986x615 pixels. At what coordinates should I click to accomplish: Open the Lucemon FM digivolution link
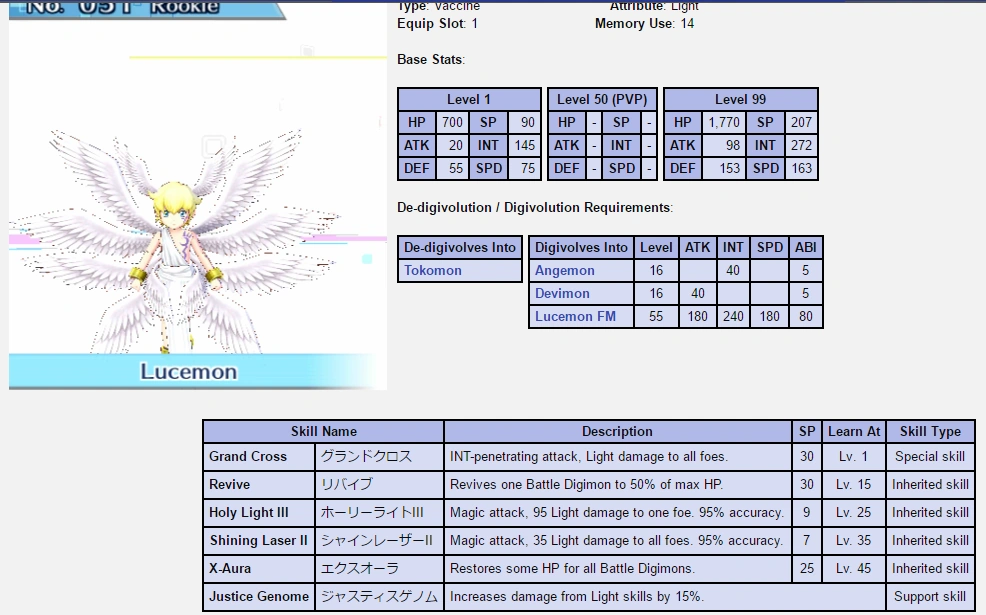pyautogui.click(x=575, y=316)
